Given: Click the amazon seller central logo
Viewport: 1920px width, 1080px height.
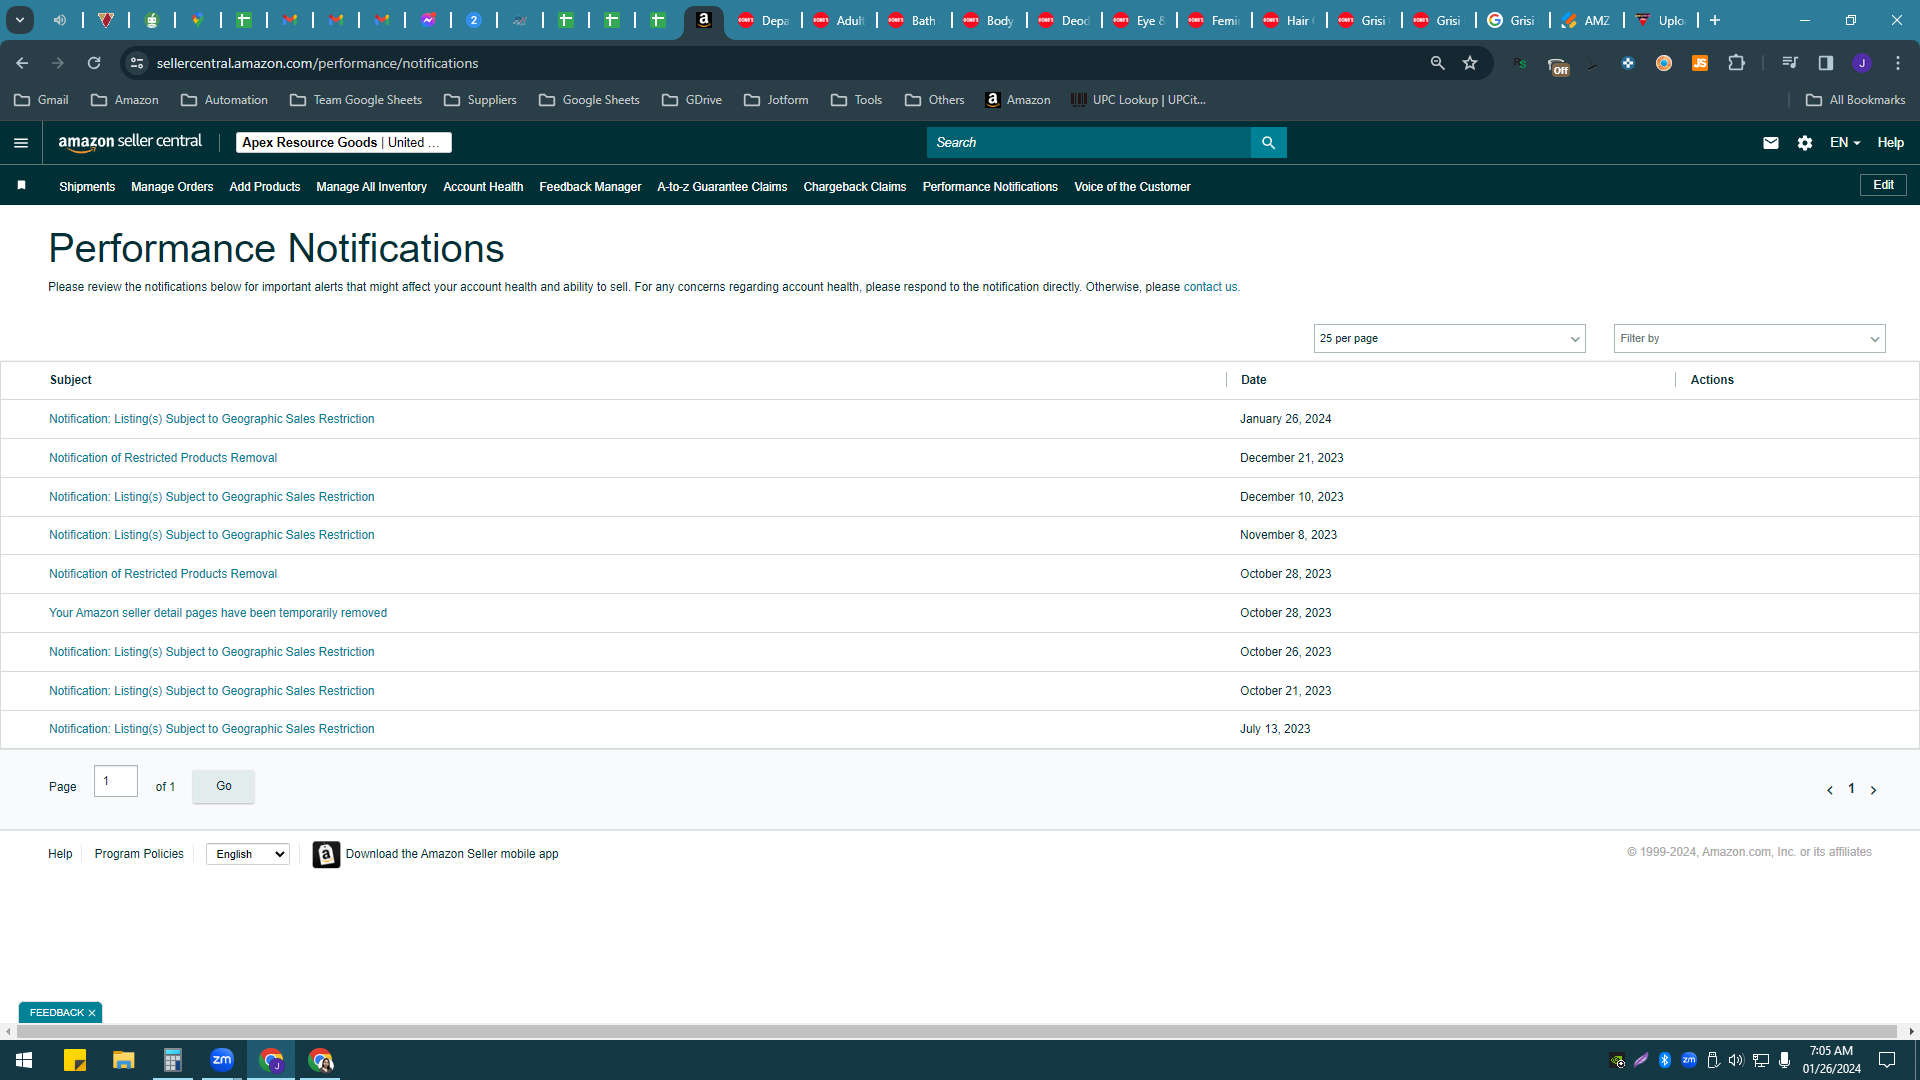Looking at the screenshot, I should click(130, 142).
